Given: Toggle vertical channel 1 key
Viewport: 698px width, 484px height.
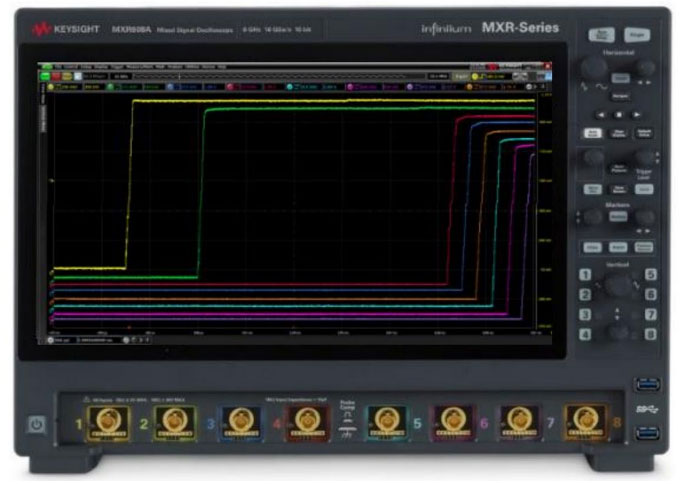Looking at the screenshot, I should coord(585,275).
